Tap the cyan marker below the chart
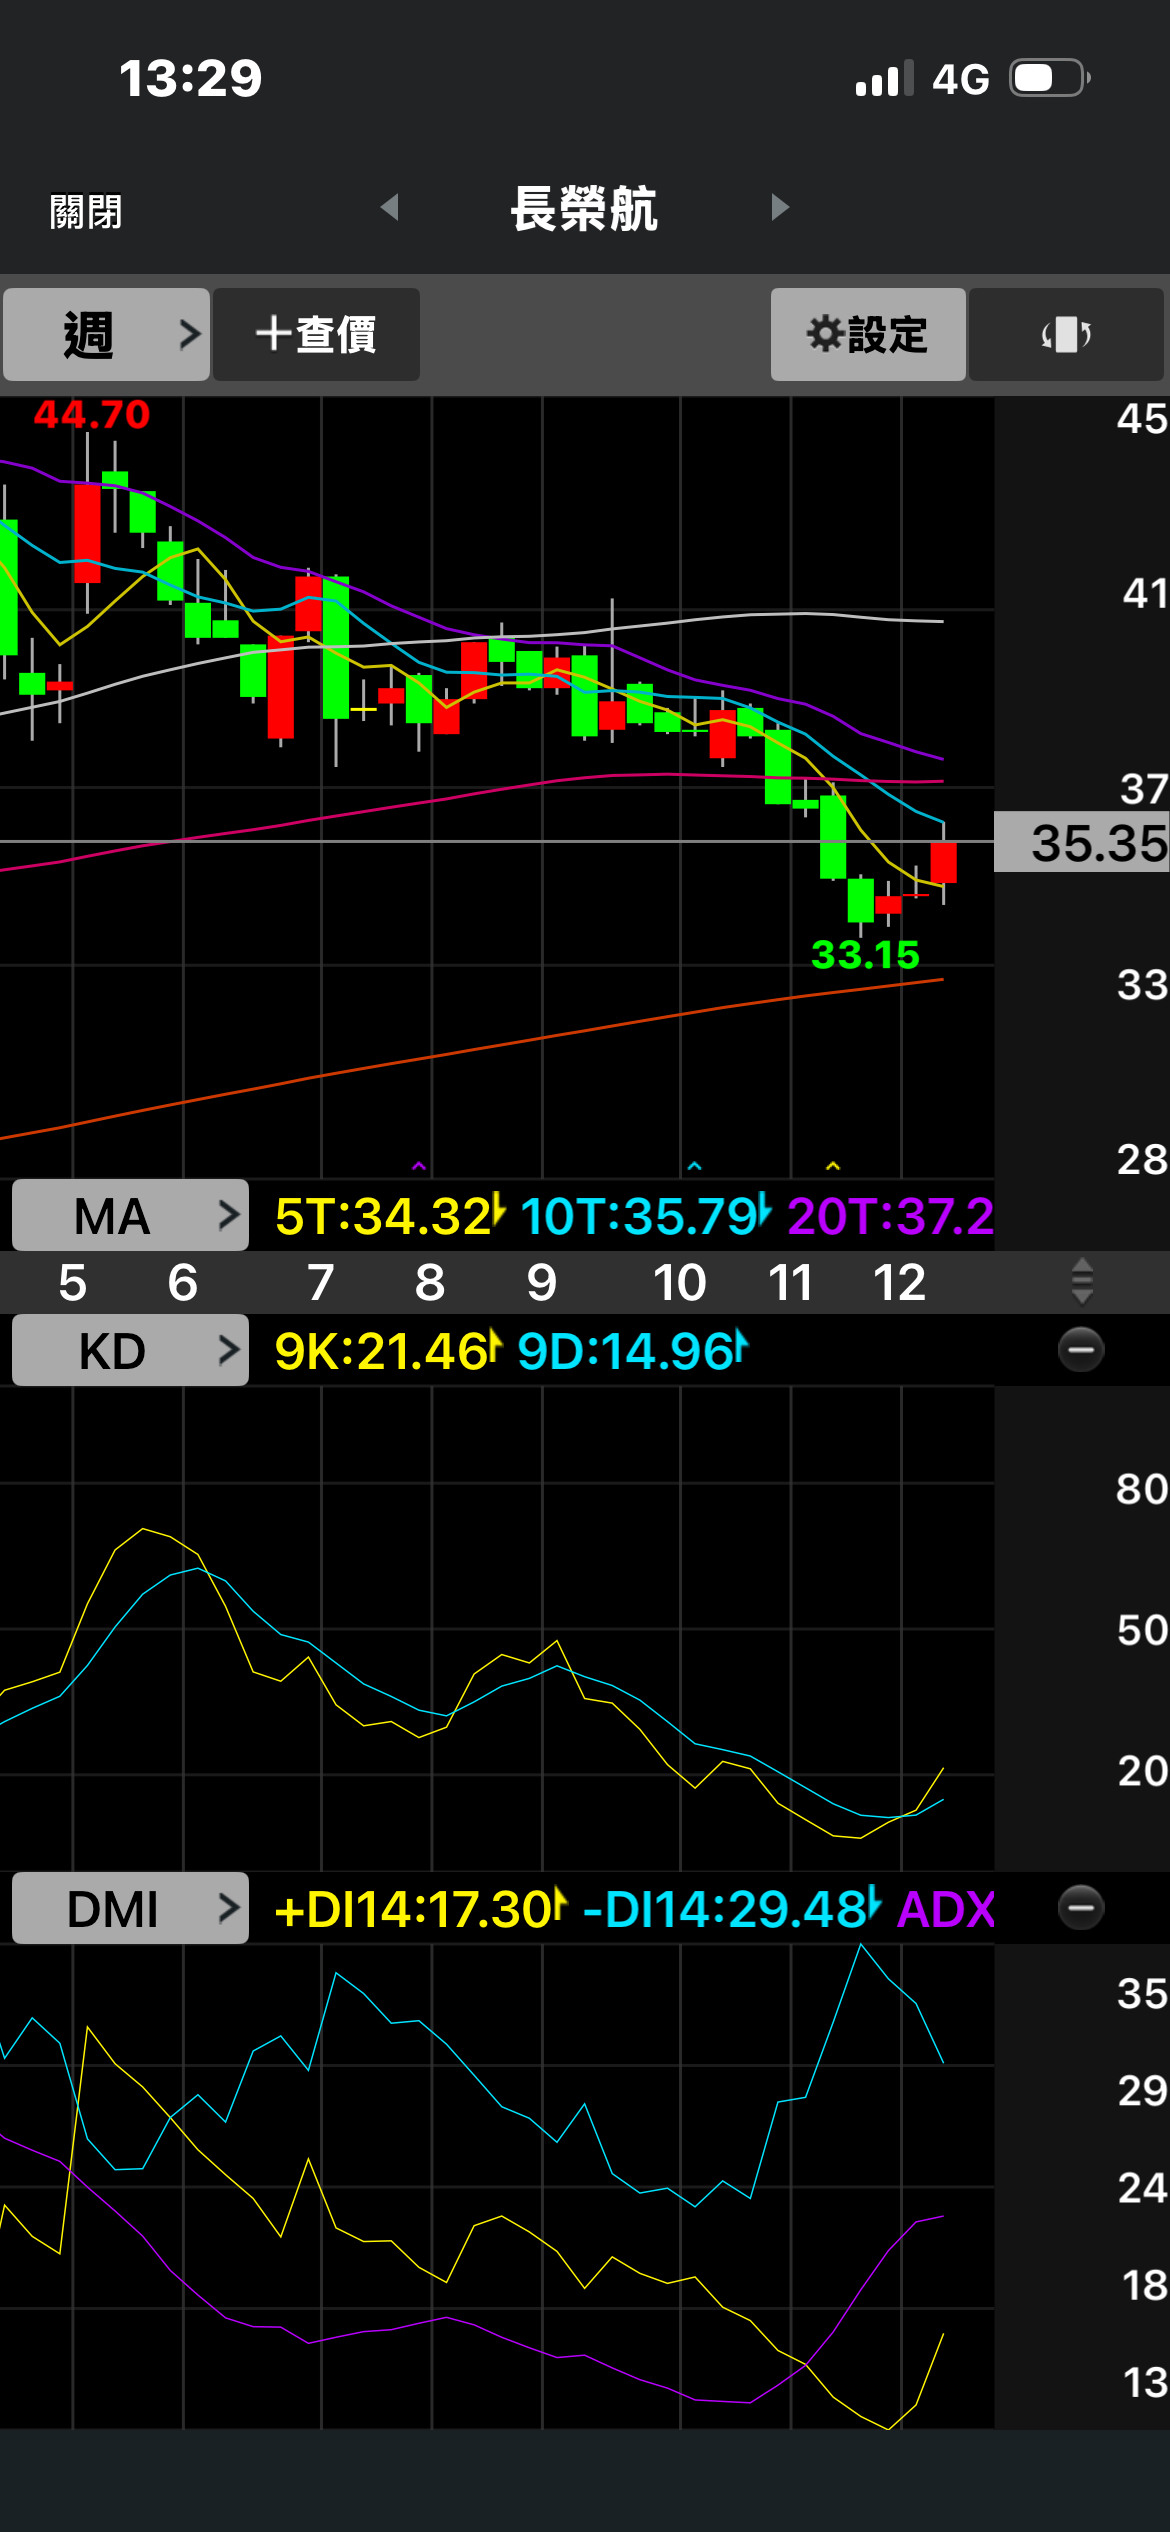 click(695, 1166)
